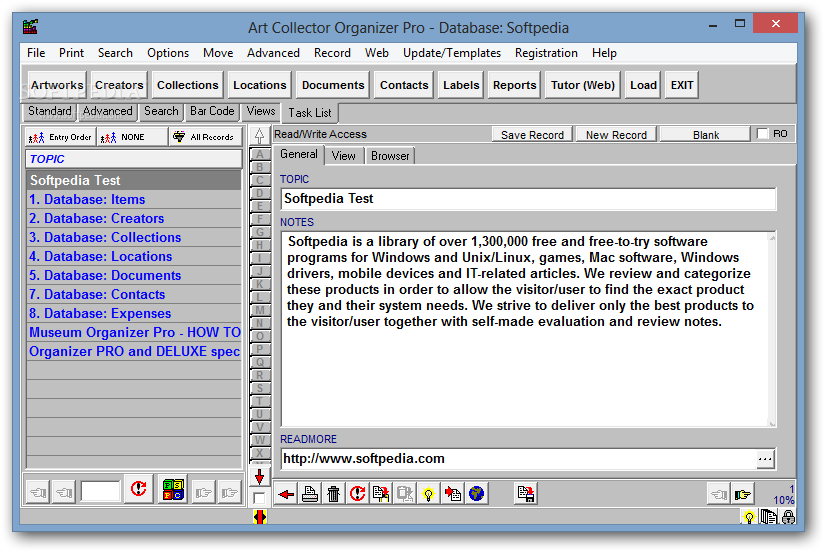Click the NOTES text area

pyautogui.click(x=525, y=329)
